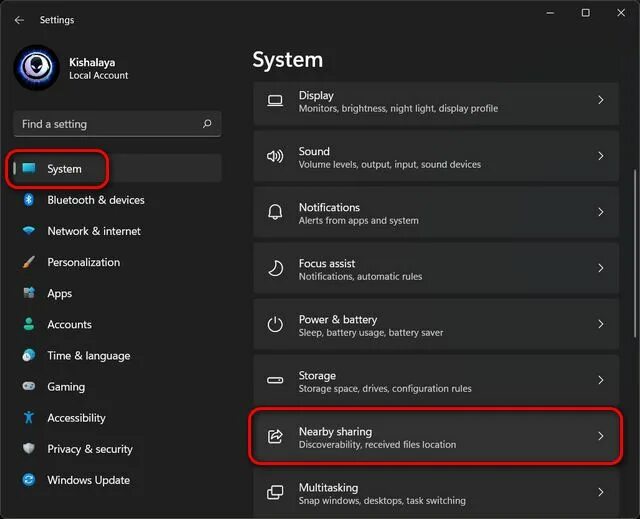640x519 pixels.
Task: Select Apps in the sidebar
Action: [x=60, y=293]
